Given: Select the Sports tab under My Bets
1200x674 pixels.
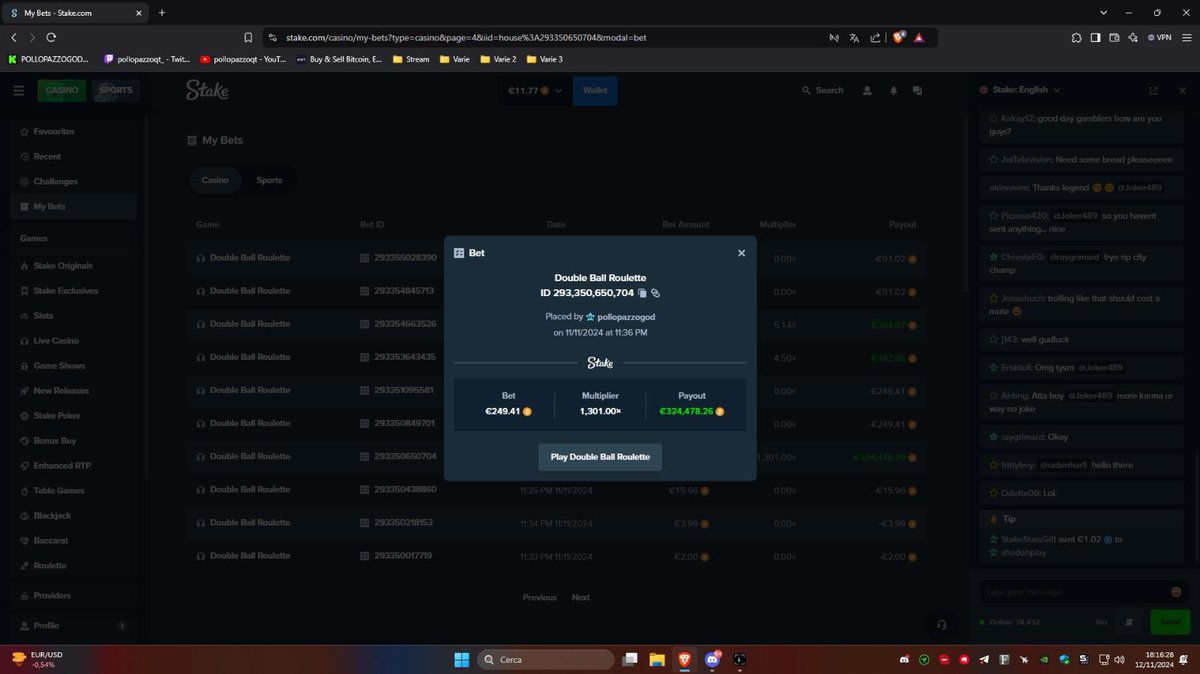Looking at the screenshot, I should click(x=269, y=180).
